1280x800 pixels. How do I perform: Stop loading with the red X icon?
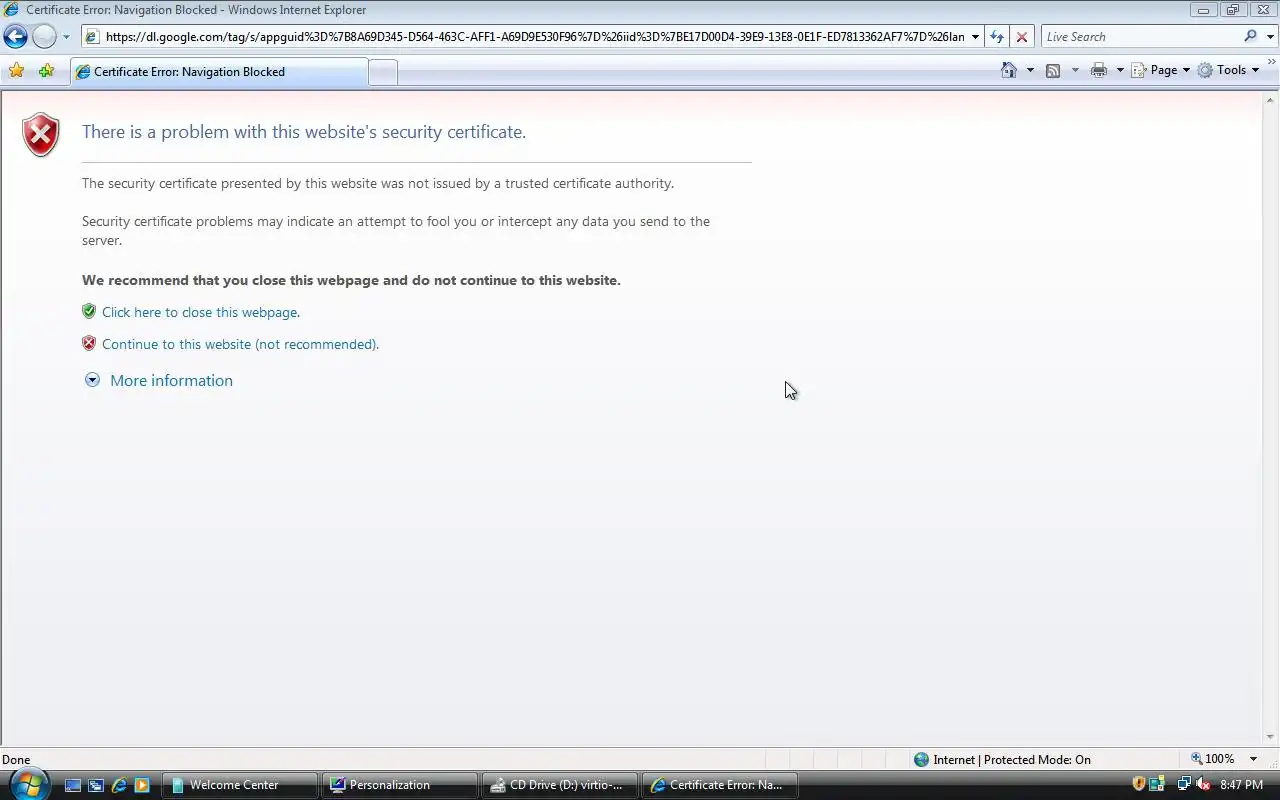1021,37
